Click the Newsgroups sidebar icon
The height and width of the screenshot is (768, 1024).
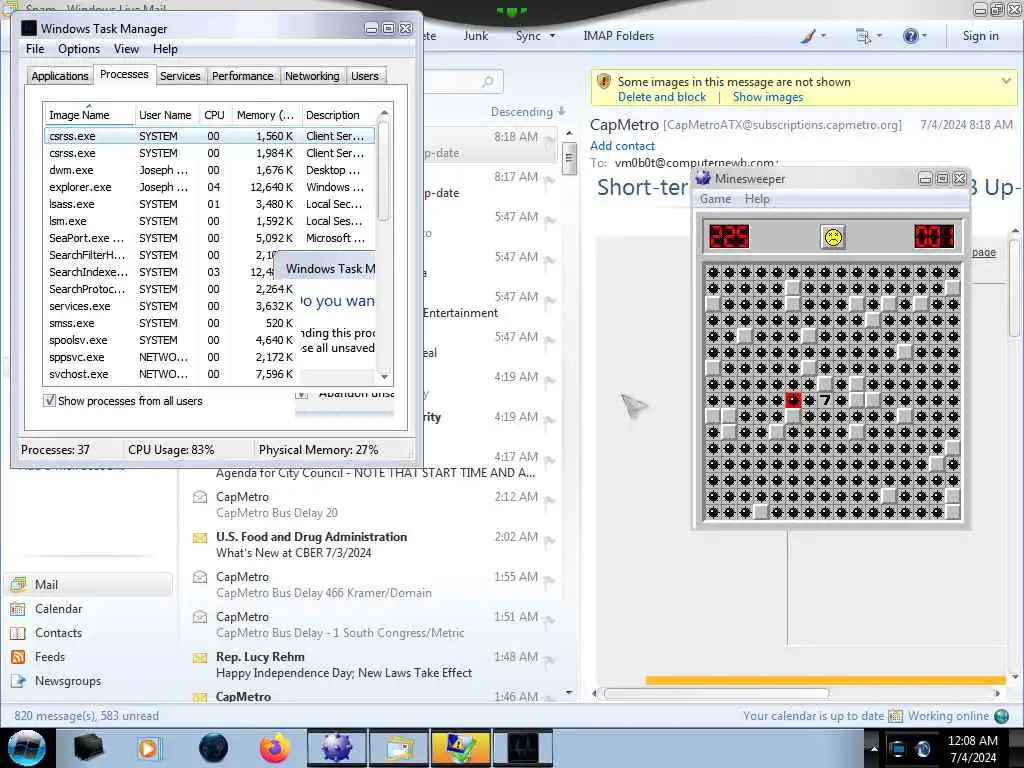point(18,681)
